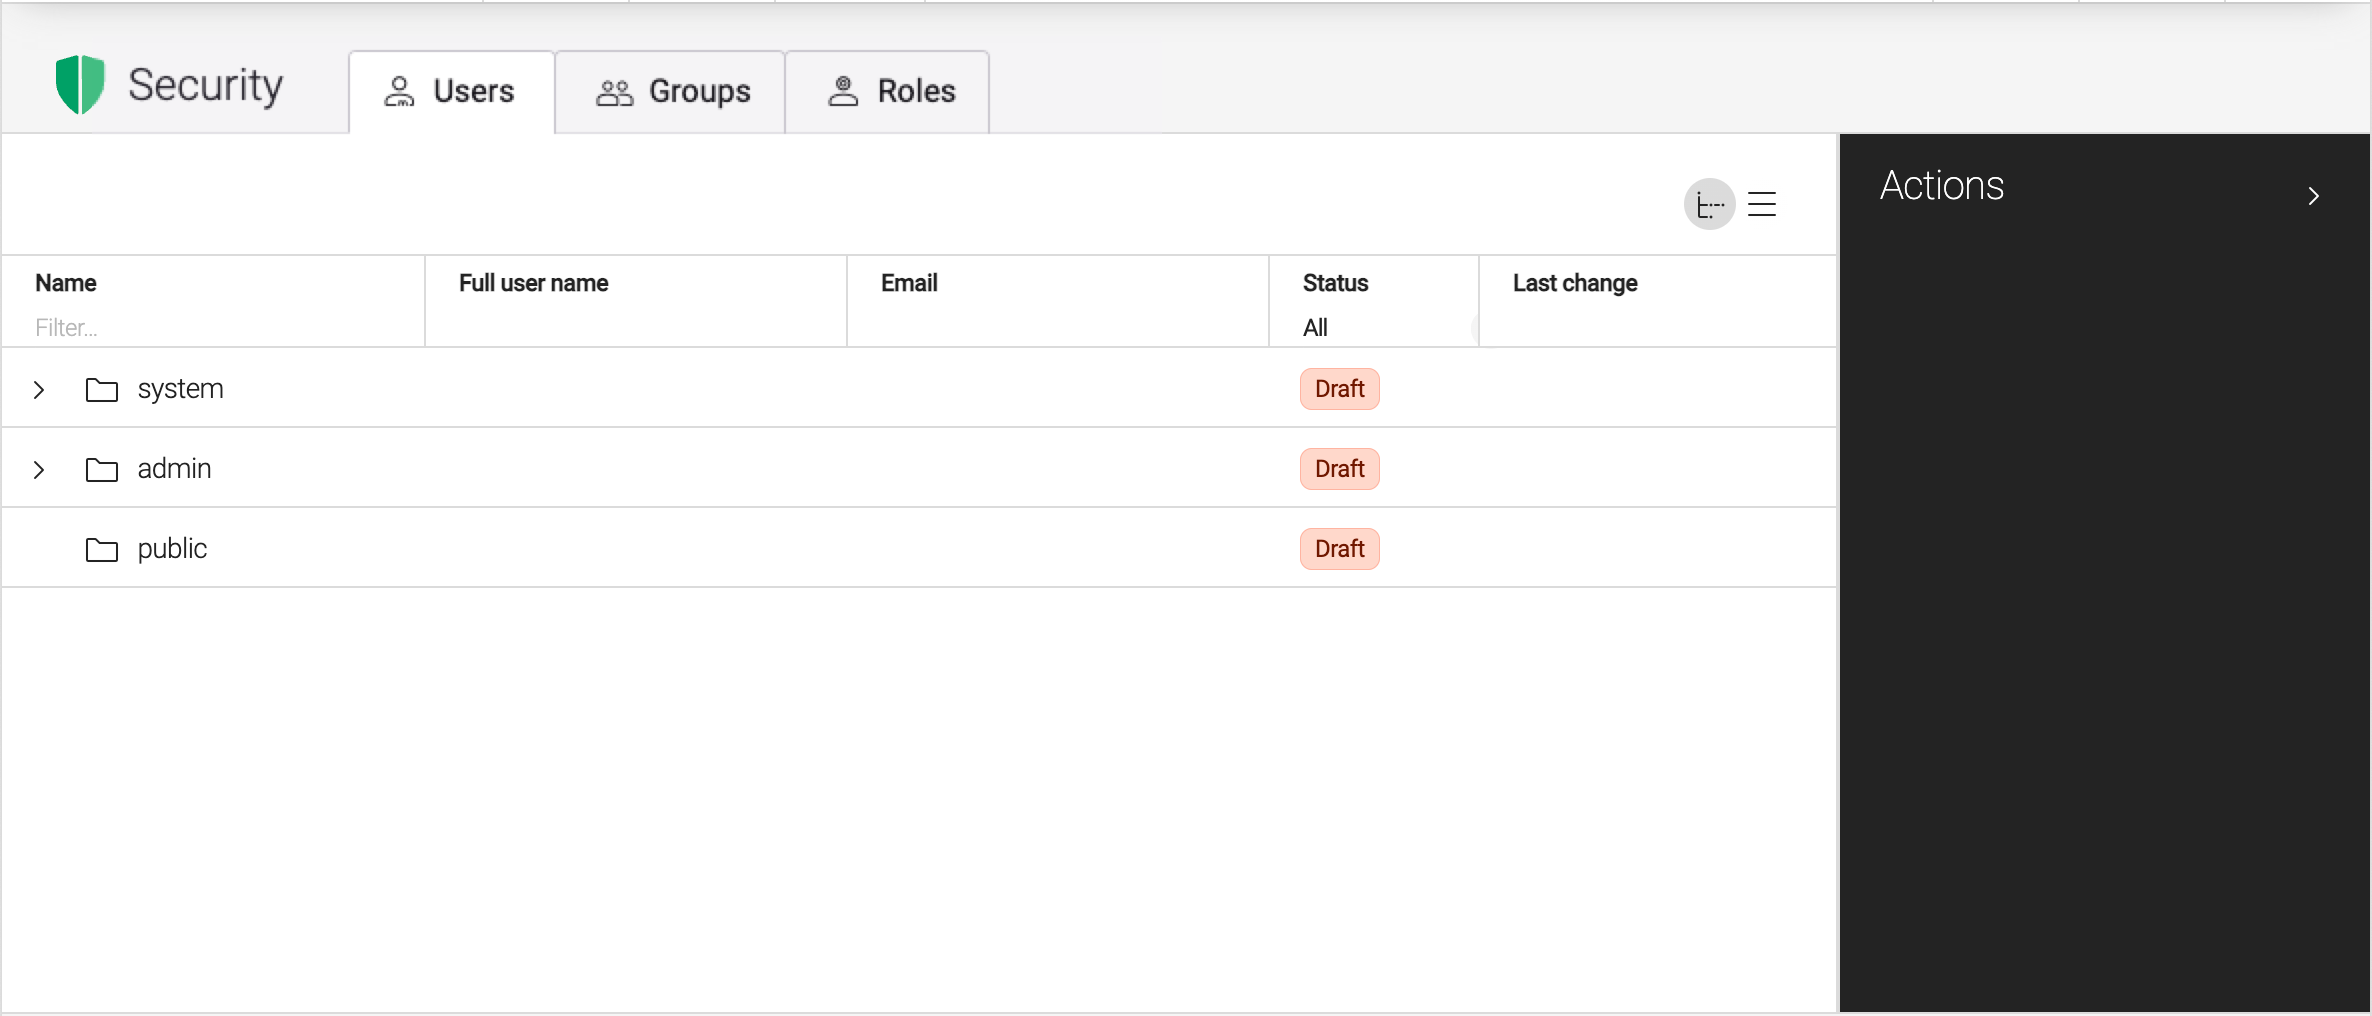
Task: Click the Roles tab person icon
Action: point(843,91)
